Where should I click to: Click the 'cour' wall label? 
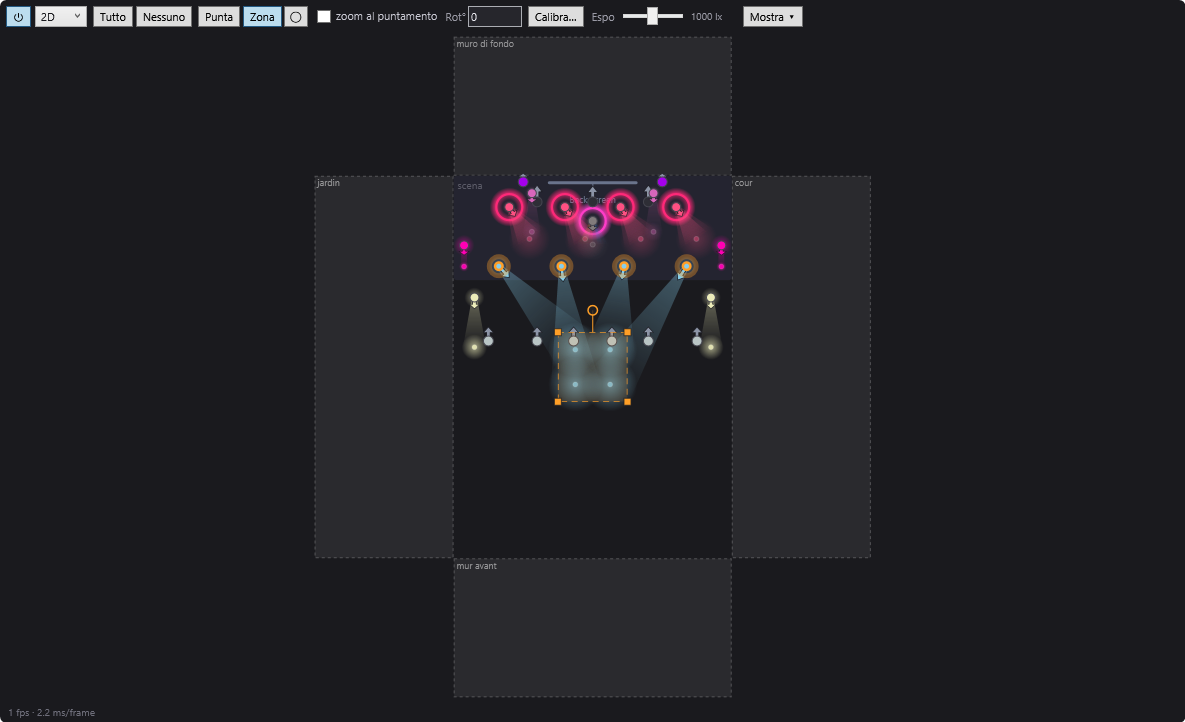(744, 183)
